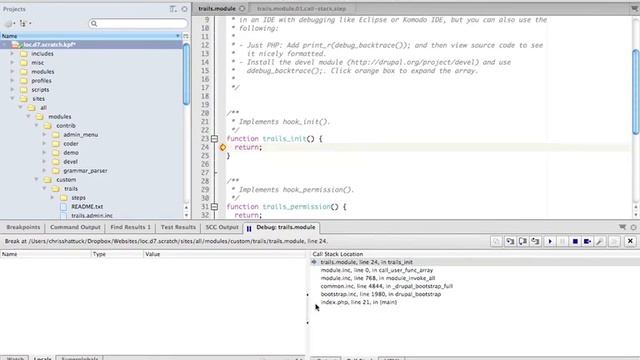640x360 pixels.
Task: Select the Debug: trails.module tab
Action: tap(282, 227)
